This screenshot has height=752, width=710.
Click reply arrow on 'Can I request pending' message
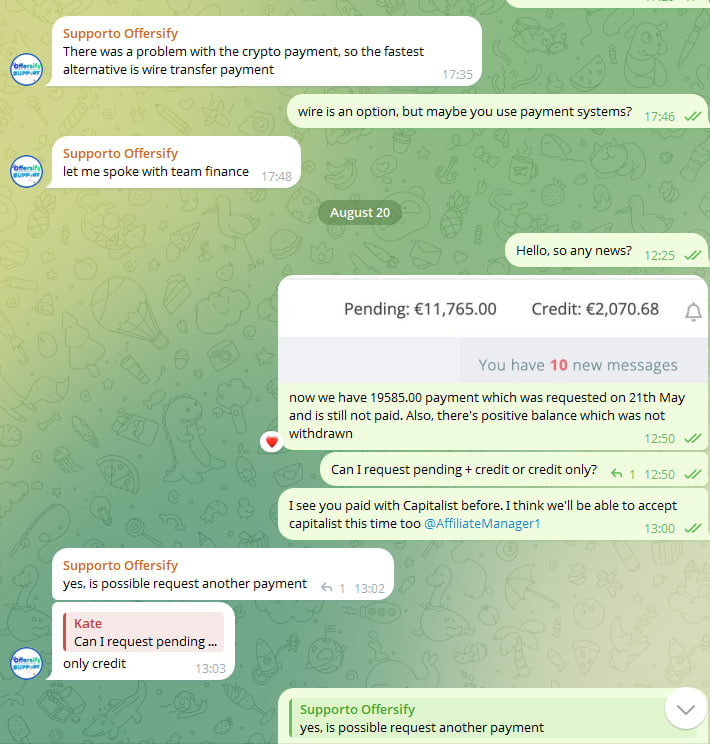tap(616, 474)
